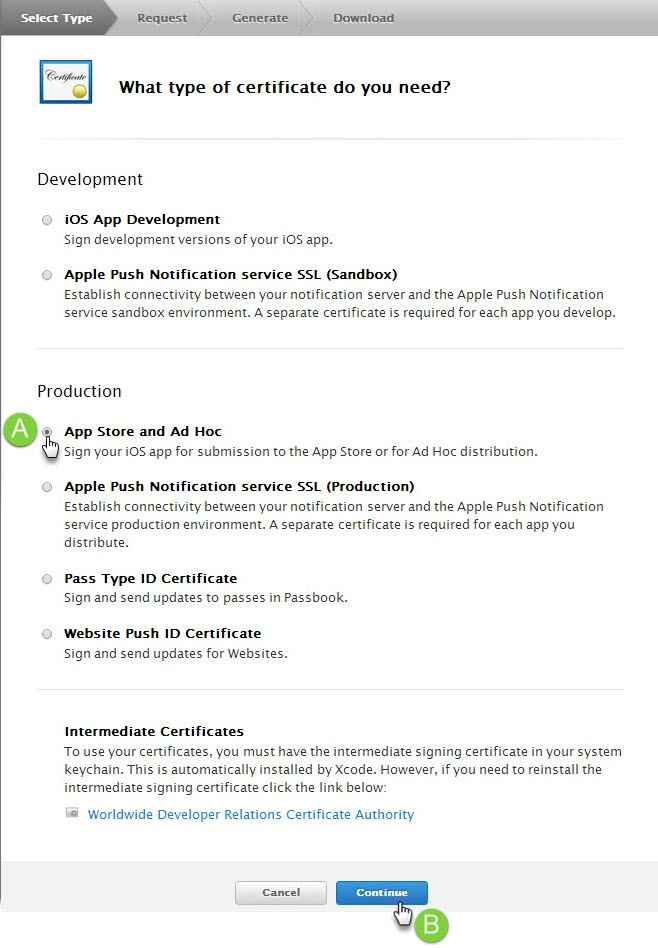Click the certificate icon beside the heading
This screenshot has width=658, height=948.
click(66, 82)
